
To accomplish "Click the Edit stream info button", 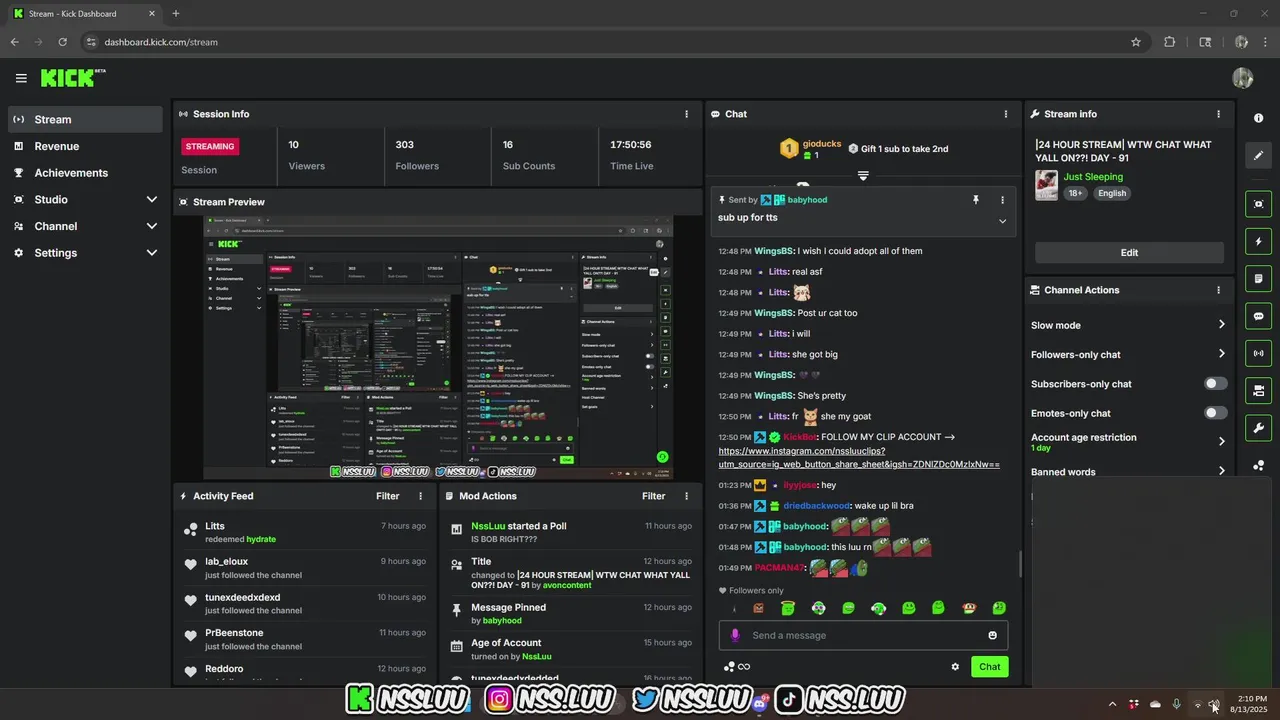I will click(1129, 253).
